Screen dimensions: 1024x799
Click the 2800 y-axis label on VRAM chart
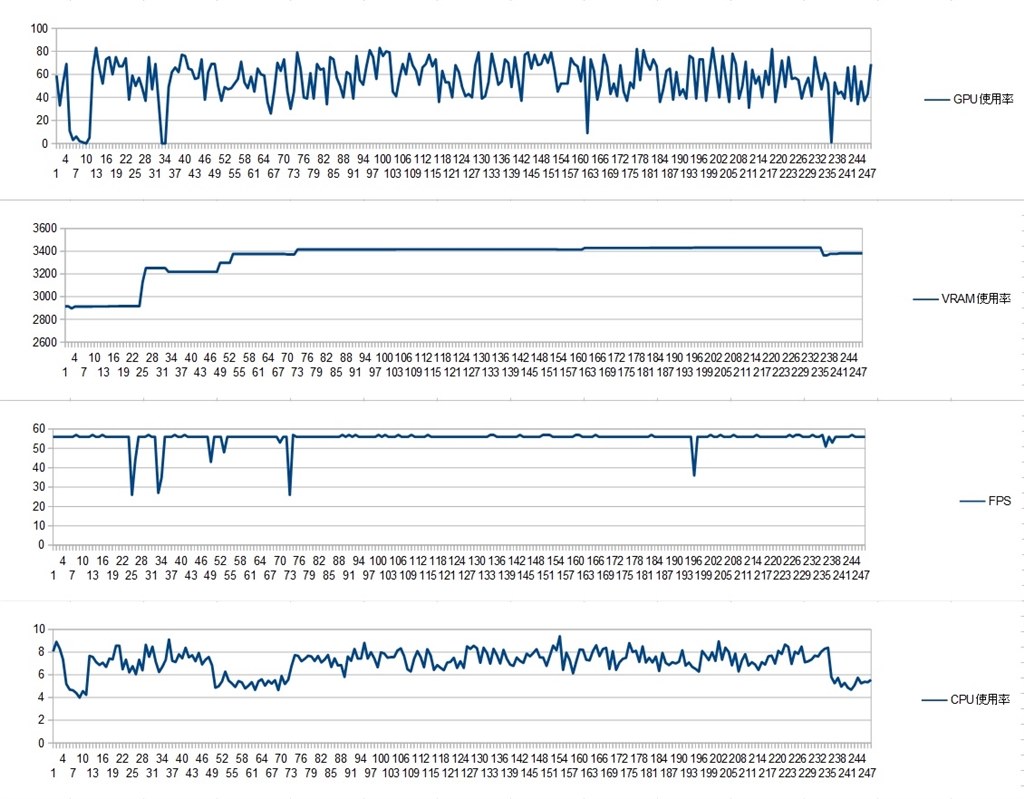[x=45, y=319]
